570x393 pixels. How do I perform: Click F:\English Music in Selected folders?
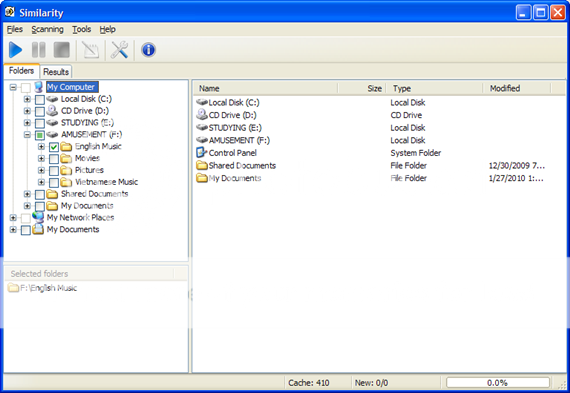(48, 288)
